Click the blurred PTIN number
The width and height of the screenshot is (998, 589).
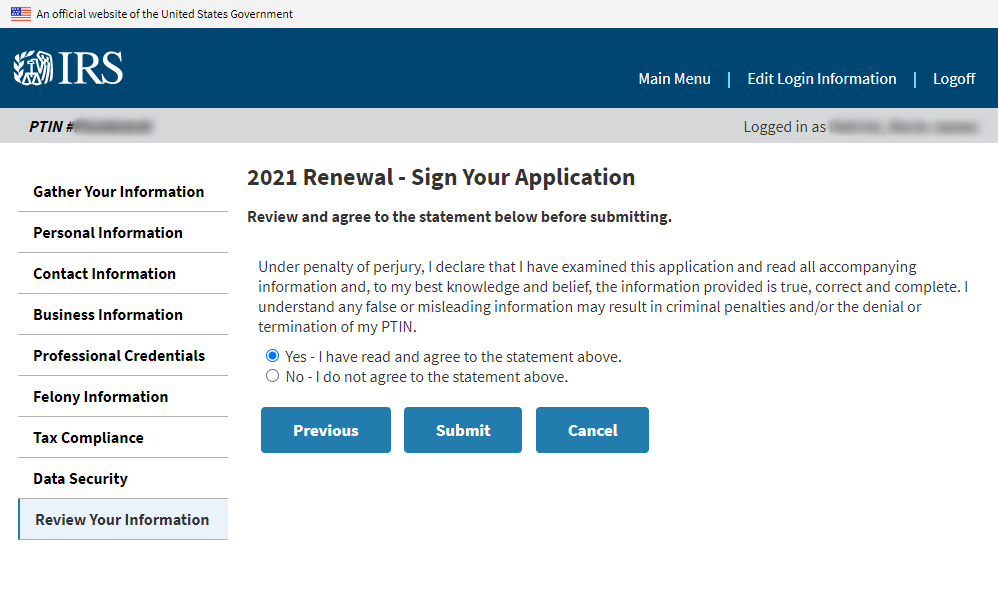(x=113, y=127)
